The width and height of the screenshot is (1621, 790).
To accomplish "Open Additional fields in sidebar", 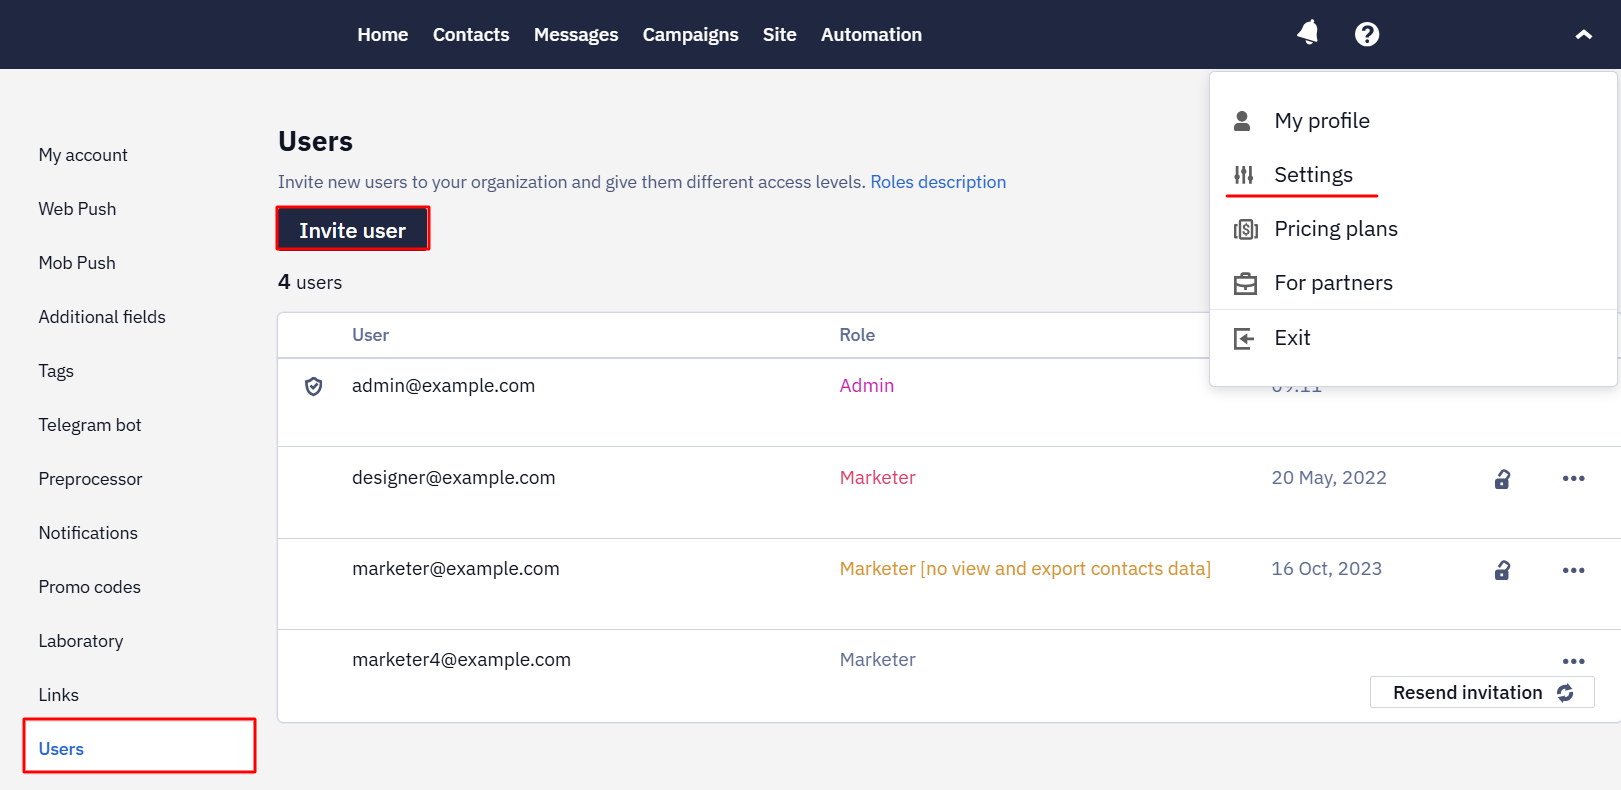I will [x=102, y=317].
